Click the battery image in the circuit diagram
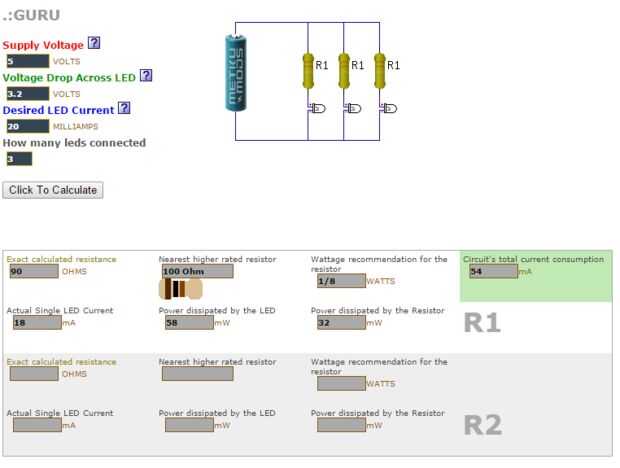This screenshot has width=620, height=468. point(236,73)
